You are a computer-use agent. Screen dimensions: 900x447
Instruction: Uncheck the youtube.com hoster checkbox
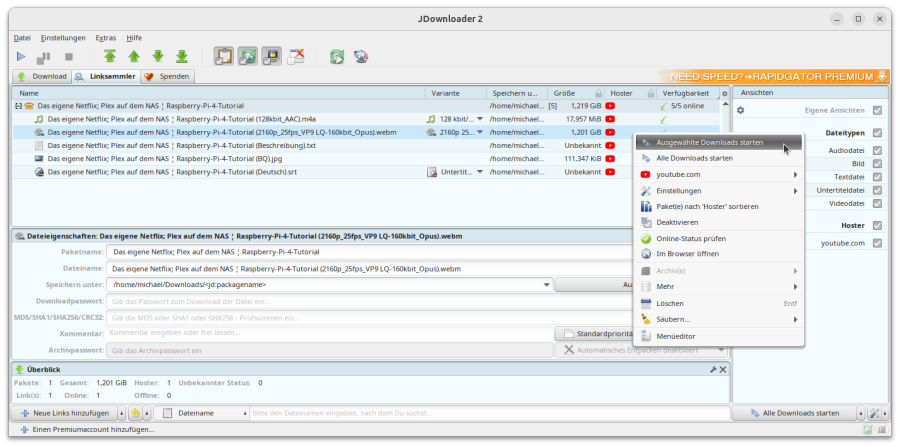[x=877, y=243]
